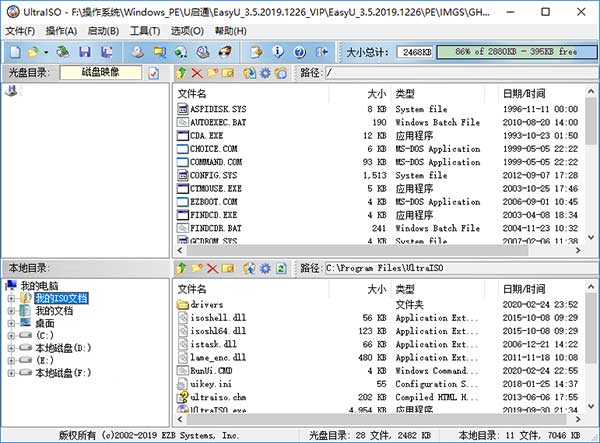Click Rename icon in local directory toolbar
This screenshot has height=443, width=600.
(228, 268)
